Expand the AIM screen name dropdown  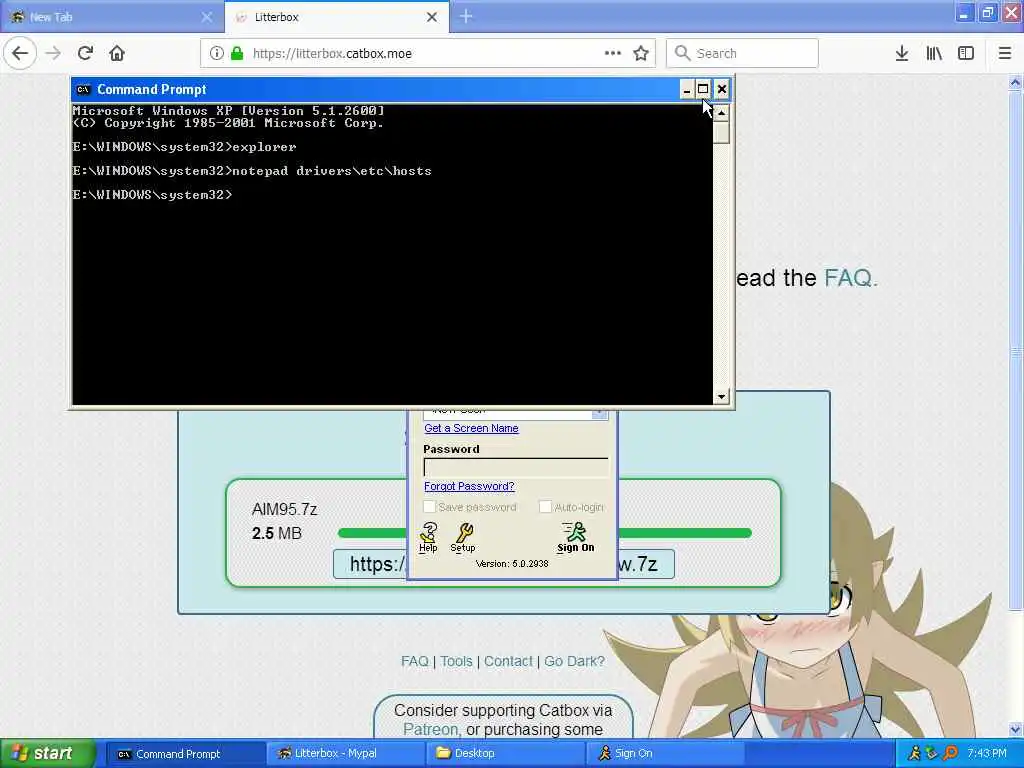click(x=600, y=413)
